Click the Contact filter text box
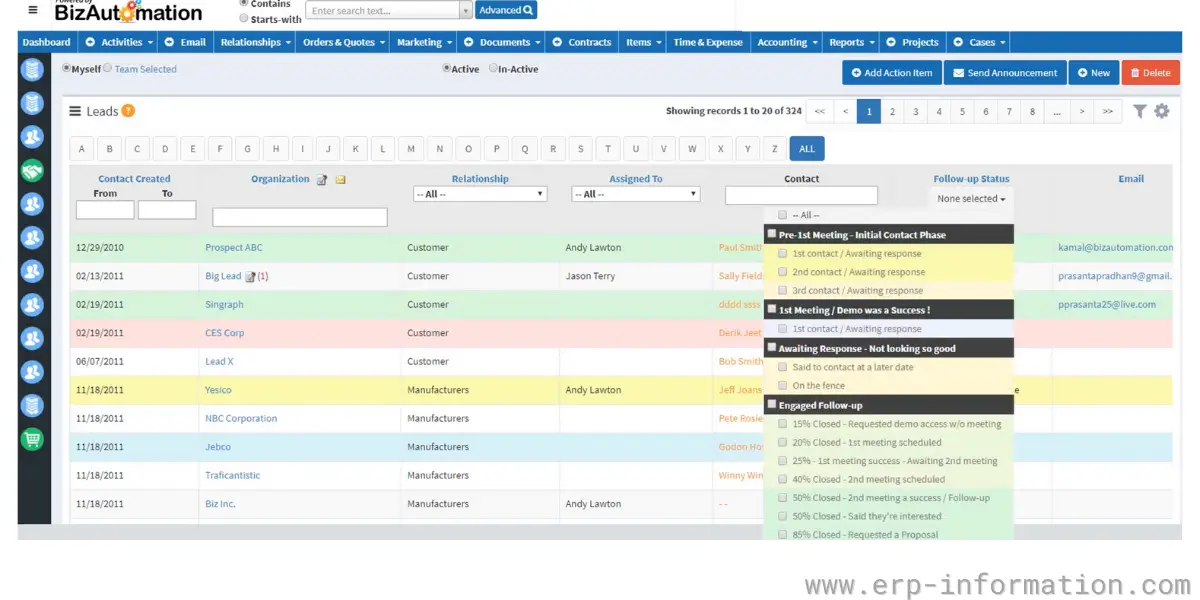The image size is (1200, 600). [801, 196]
